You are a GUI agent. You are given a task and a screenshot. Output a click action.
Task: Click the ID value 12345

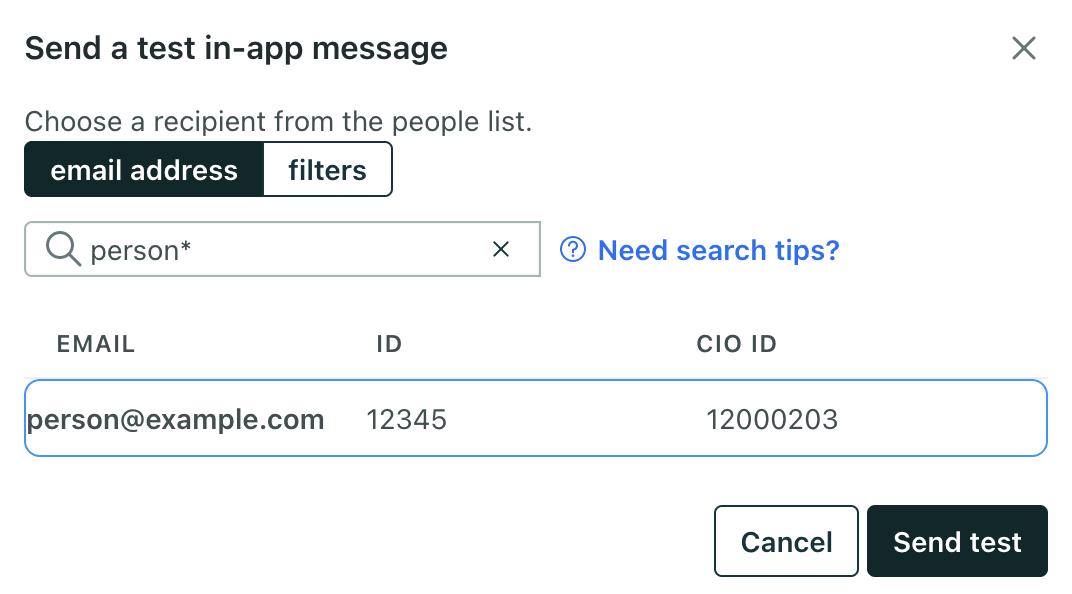pos(406,419)
